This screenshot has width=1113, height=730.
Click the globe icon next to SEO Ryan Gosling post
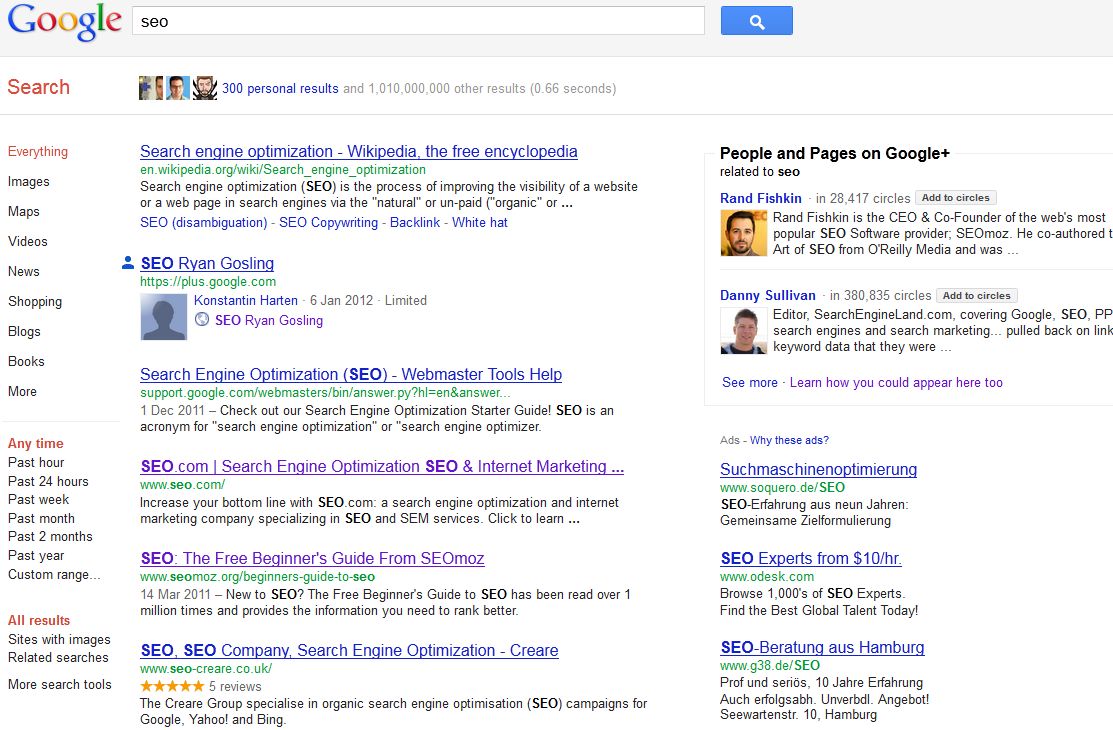coord(202,320)
